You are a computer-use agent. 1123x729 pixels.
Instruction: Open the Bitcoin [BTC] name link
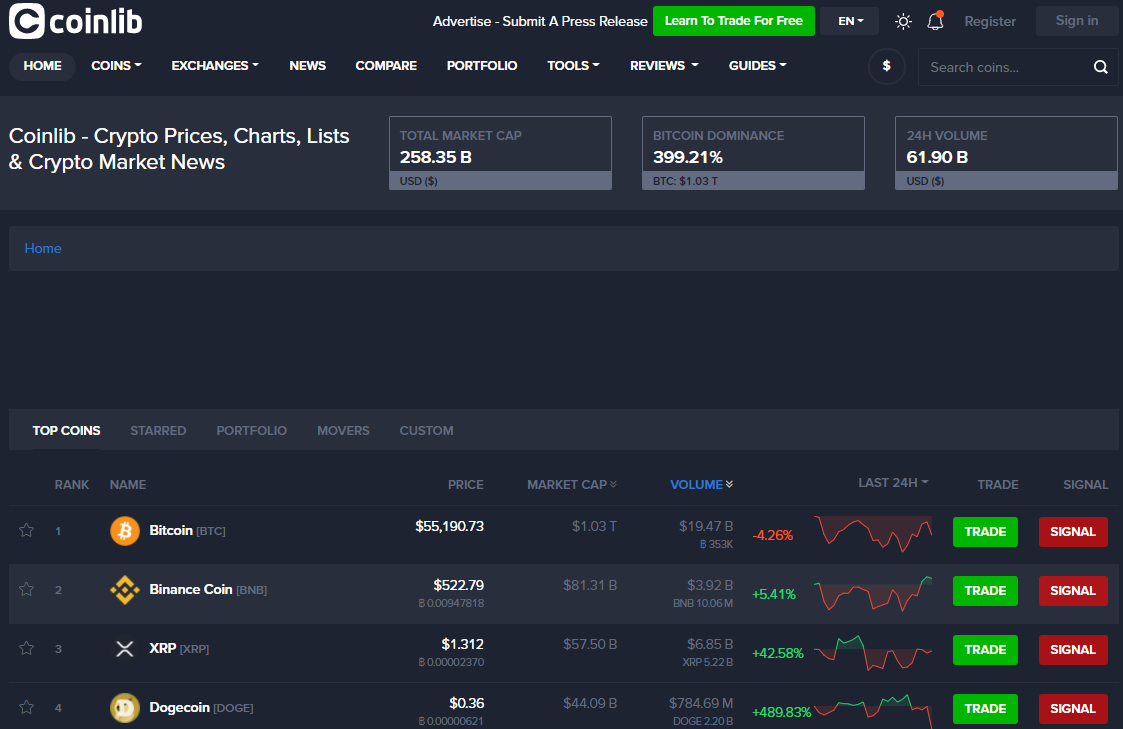187,531
